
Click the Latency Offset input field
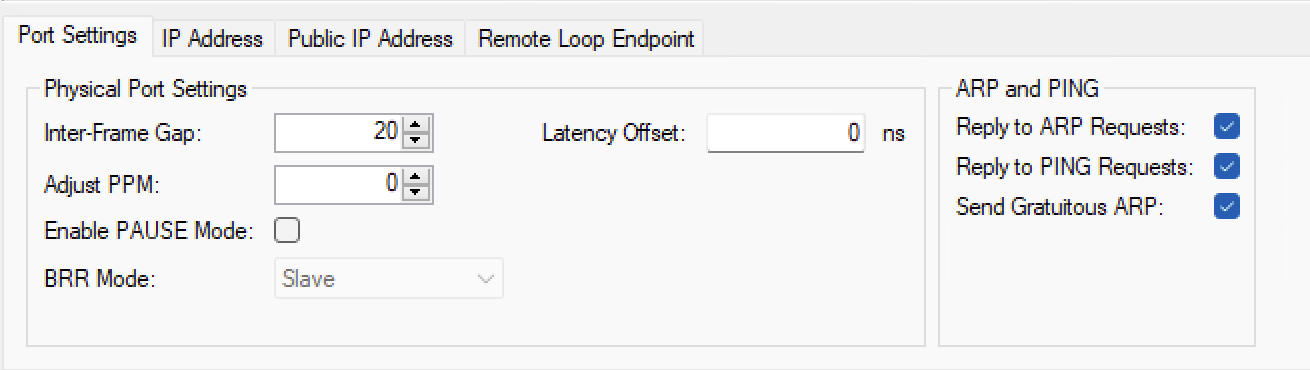pos(787,132)
